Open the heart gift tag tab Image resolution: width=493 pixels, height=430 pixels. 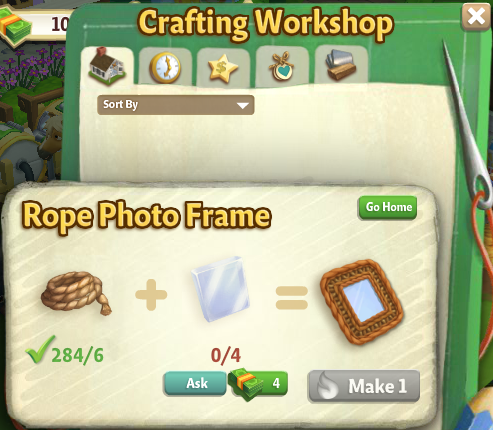(x=282, y=66)
